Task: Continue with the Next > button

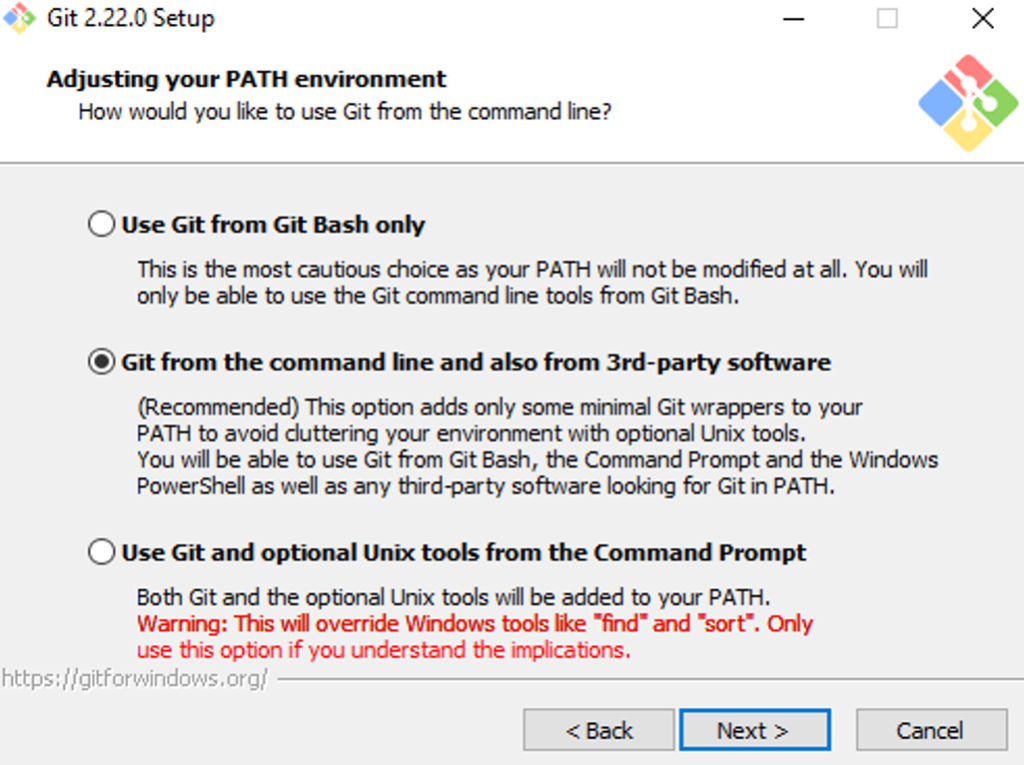Action: [x=755, y=730]
